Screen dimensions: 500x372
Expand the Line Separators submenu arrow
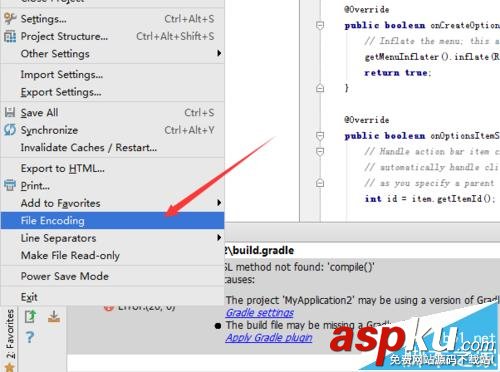(x=219, y=237)
